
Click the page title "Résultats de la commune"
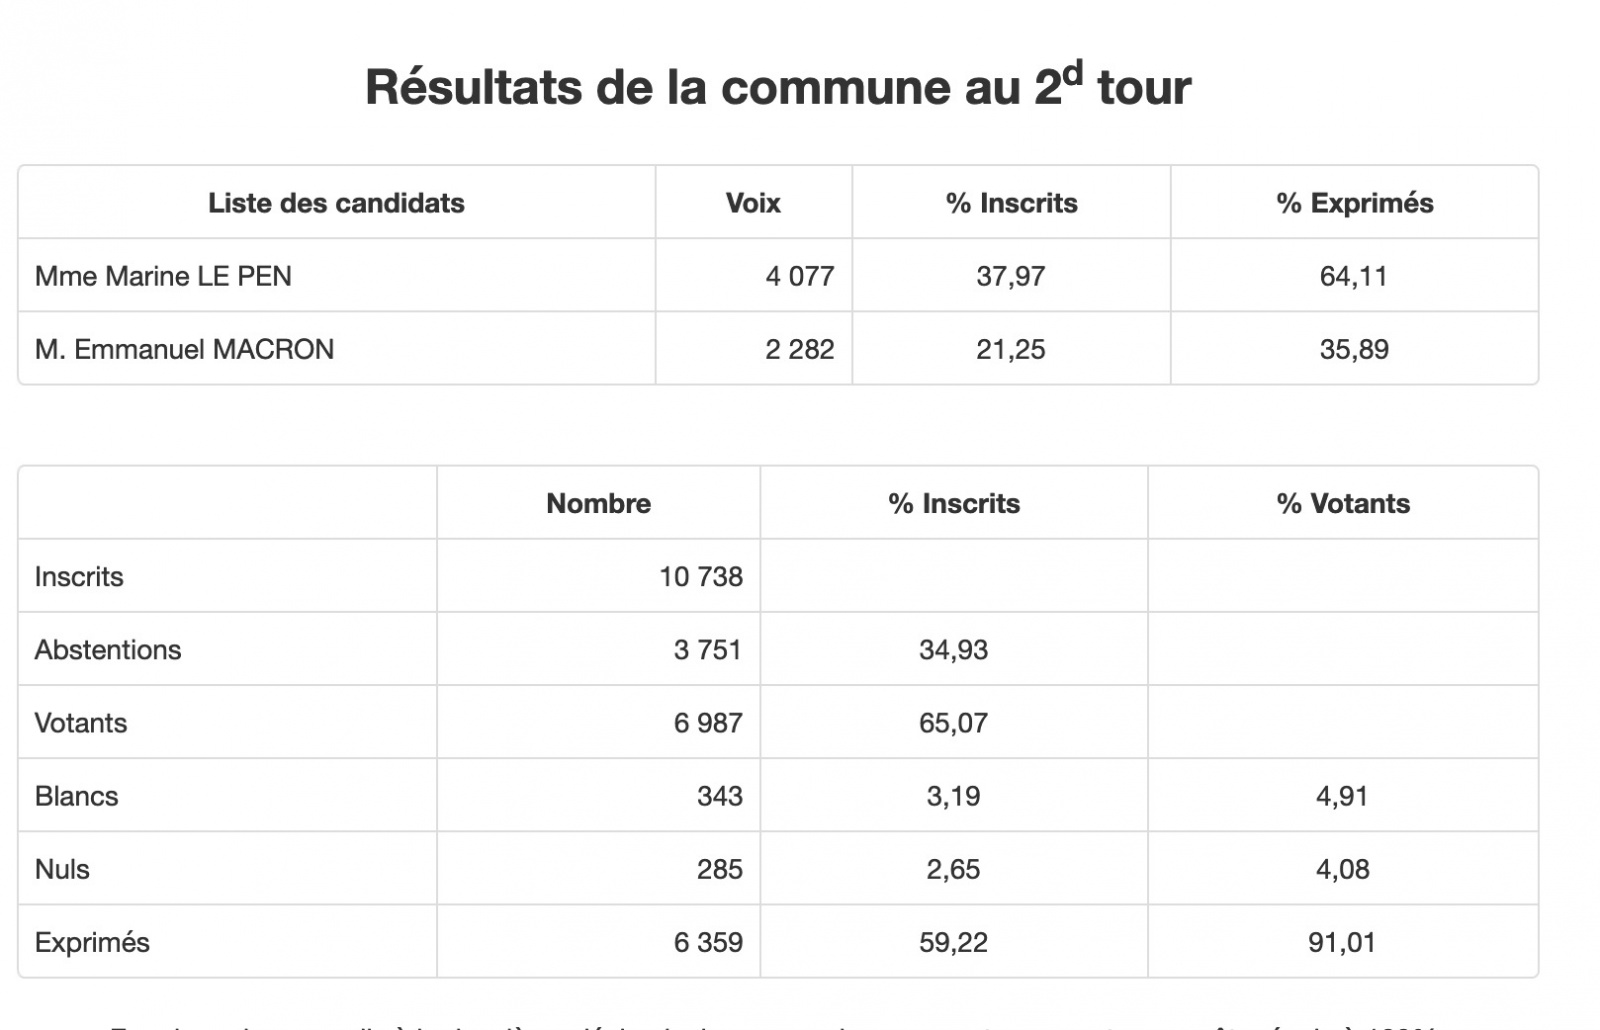(777, 87)
